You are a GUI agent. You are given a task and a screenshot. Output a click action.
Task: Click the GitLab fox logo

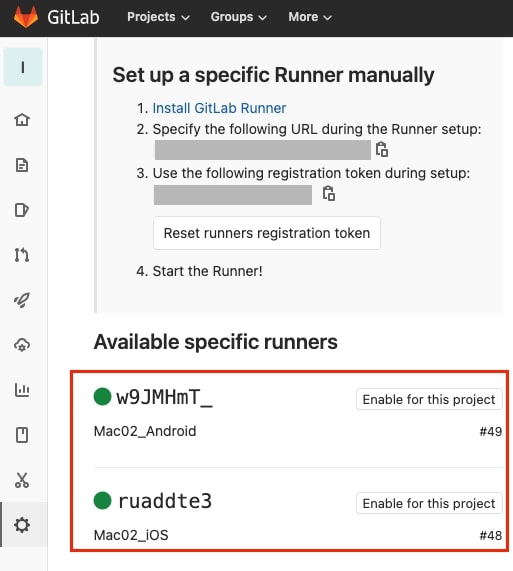click(x=25, y=17)
